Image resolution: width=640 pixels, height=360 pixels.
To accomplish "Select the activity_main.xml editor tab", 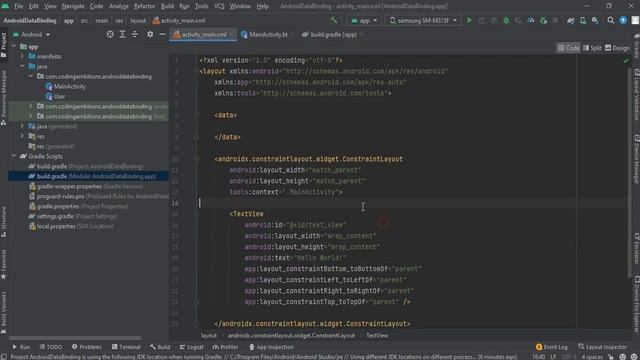I will (x=203, y=35).
